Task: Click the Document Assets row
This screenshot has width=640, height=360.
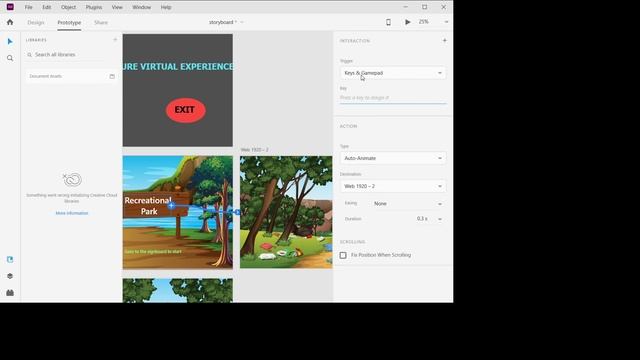Action: 71,76
